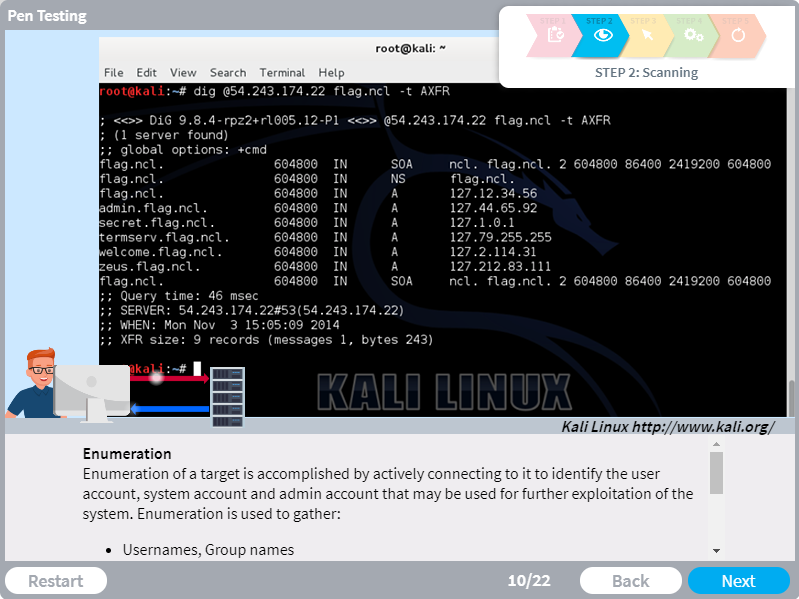799x599 pixels.
Task: Open the Help menu in terminal
Action: tap(331, 73)
